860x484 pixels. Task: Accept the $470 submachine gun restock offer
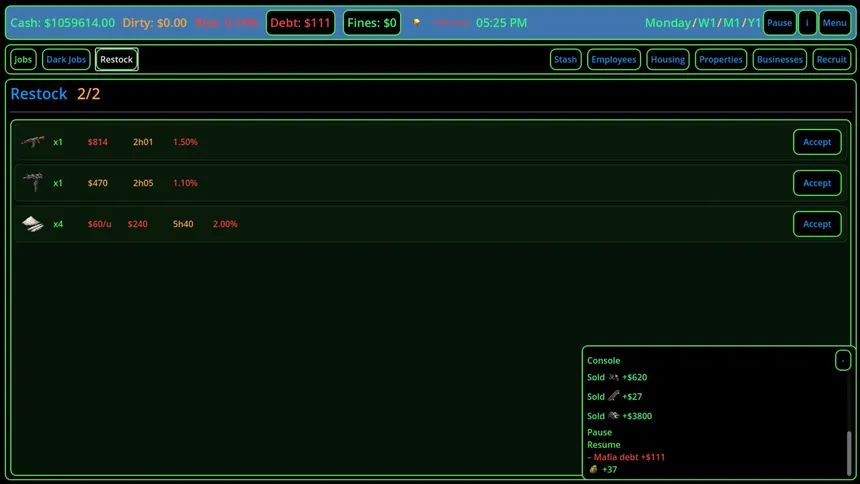[817, 183]
